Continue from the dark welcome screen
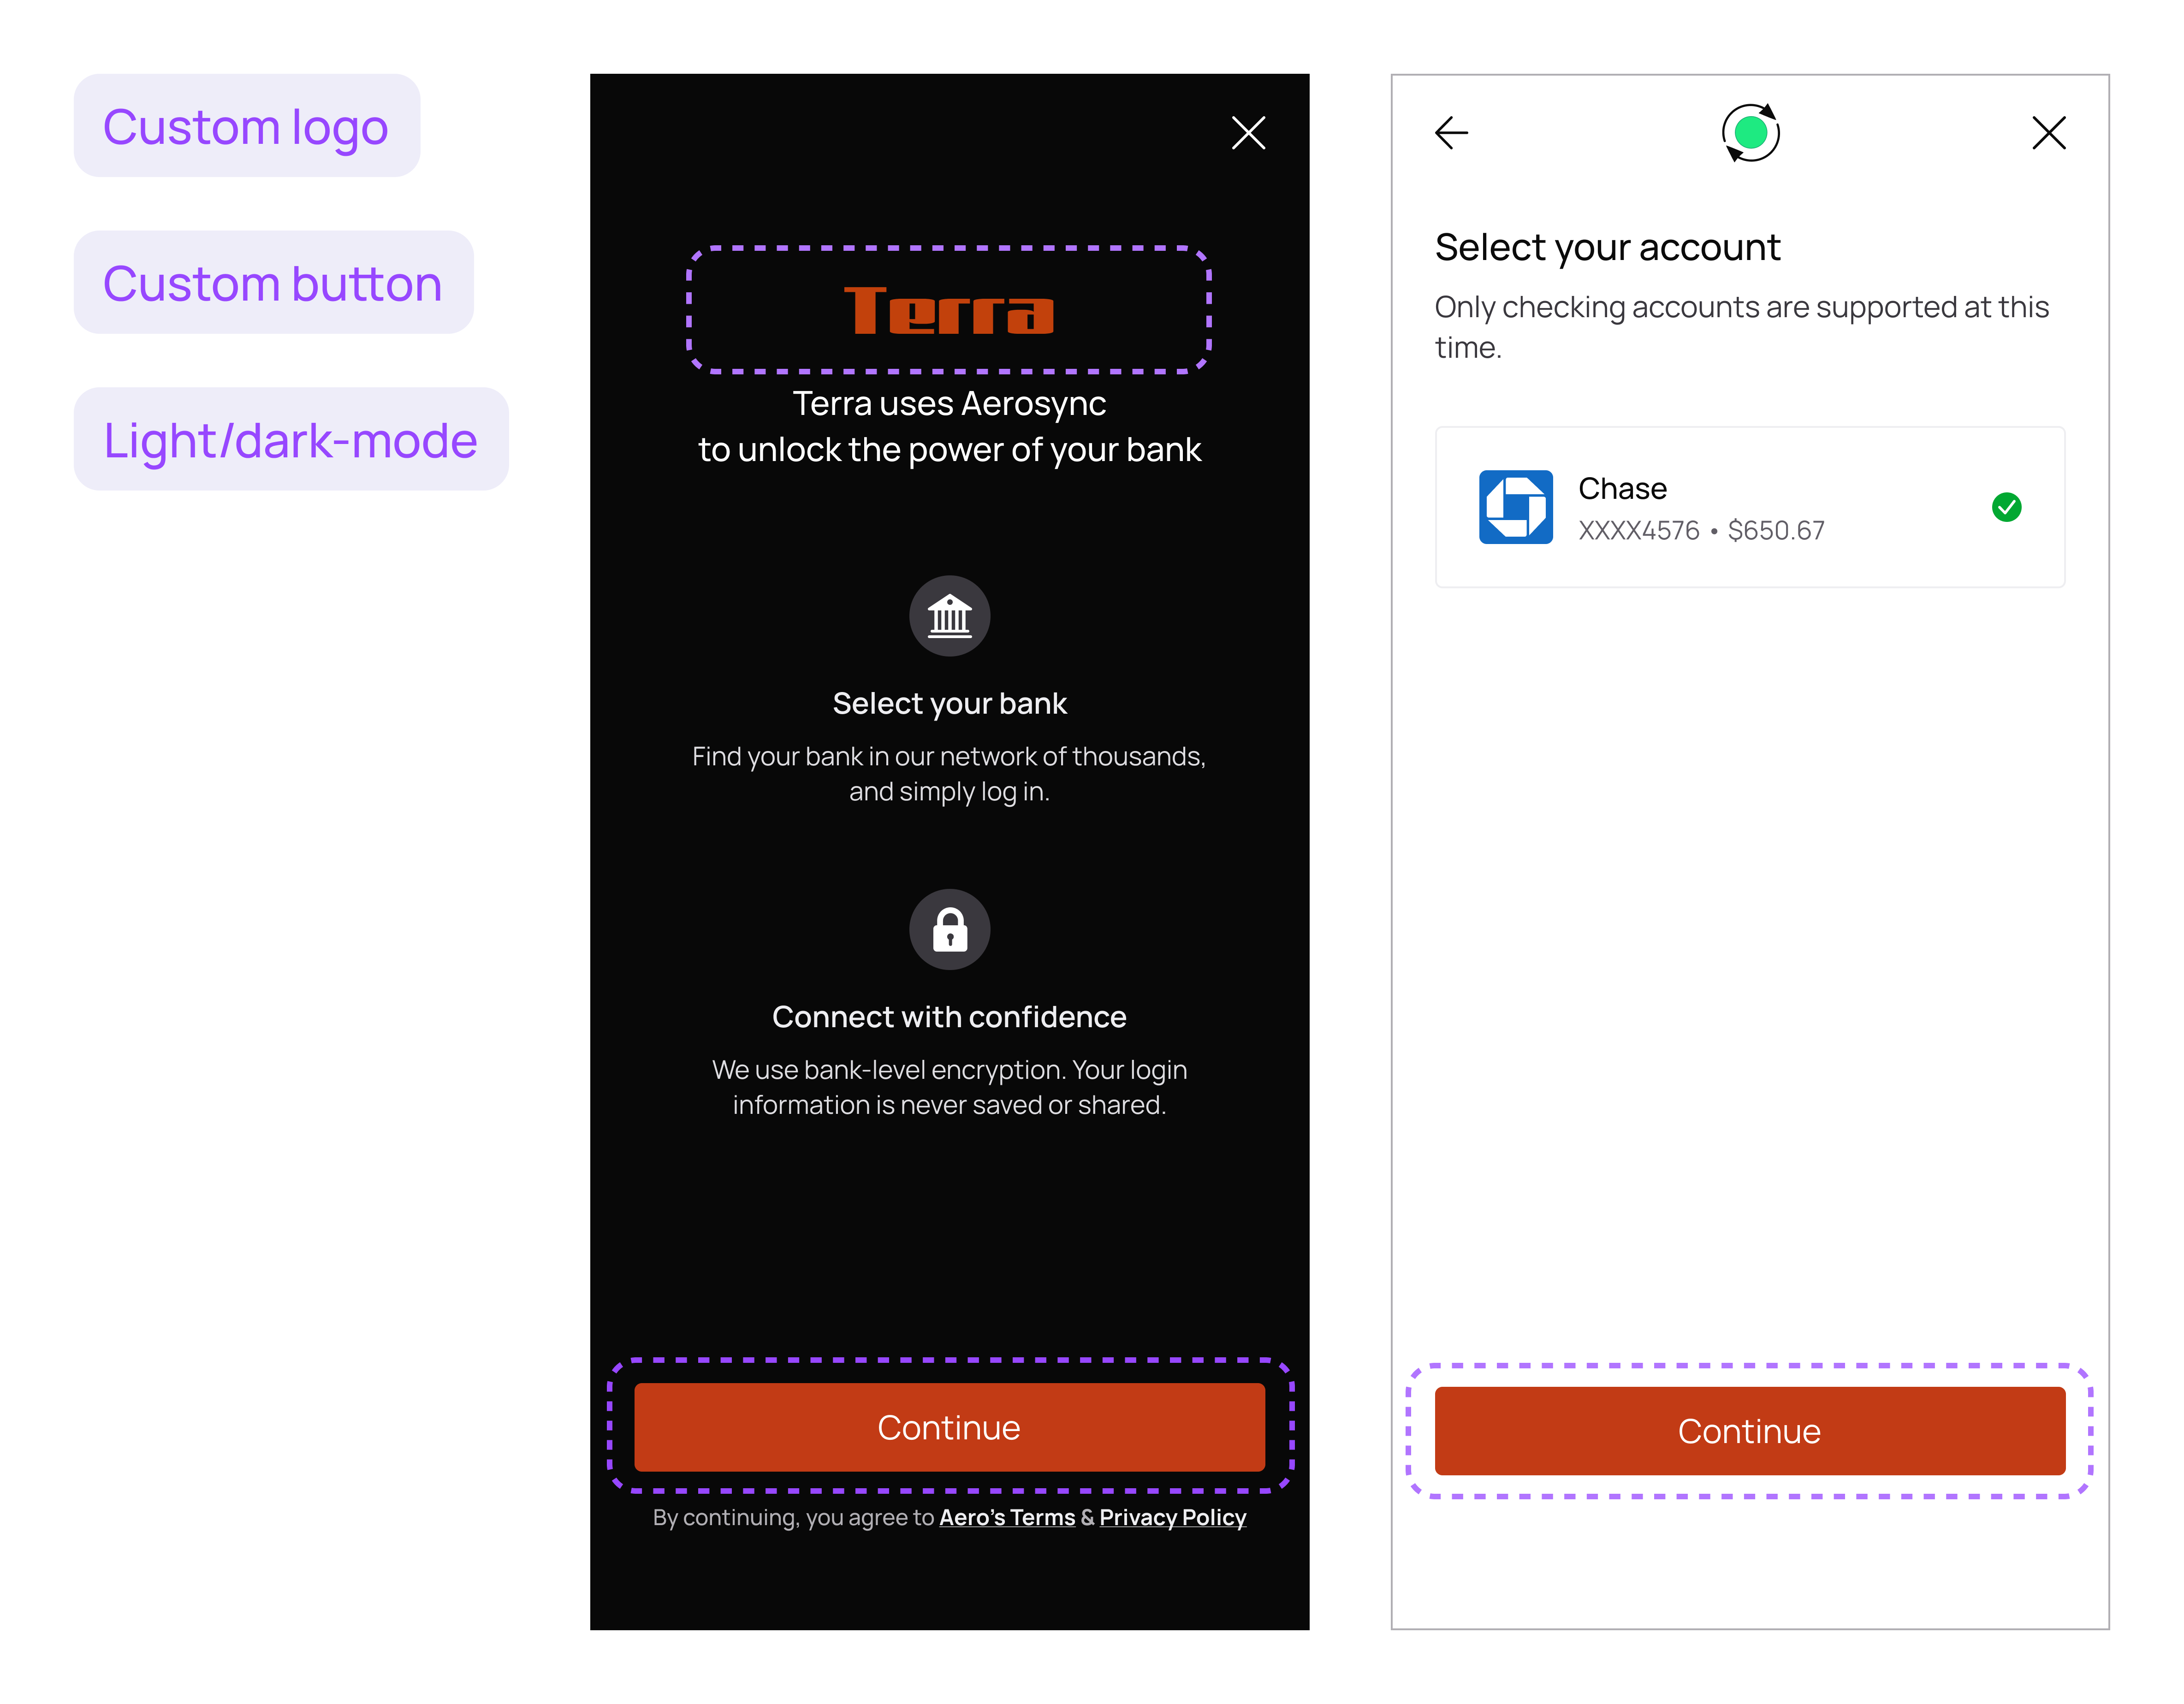 949,1427
